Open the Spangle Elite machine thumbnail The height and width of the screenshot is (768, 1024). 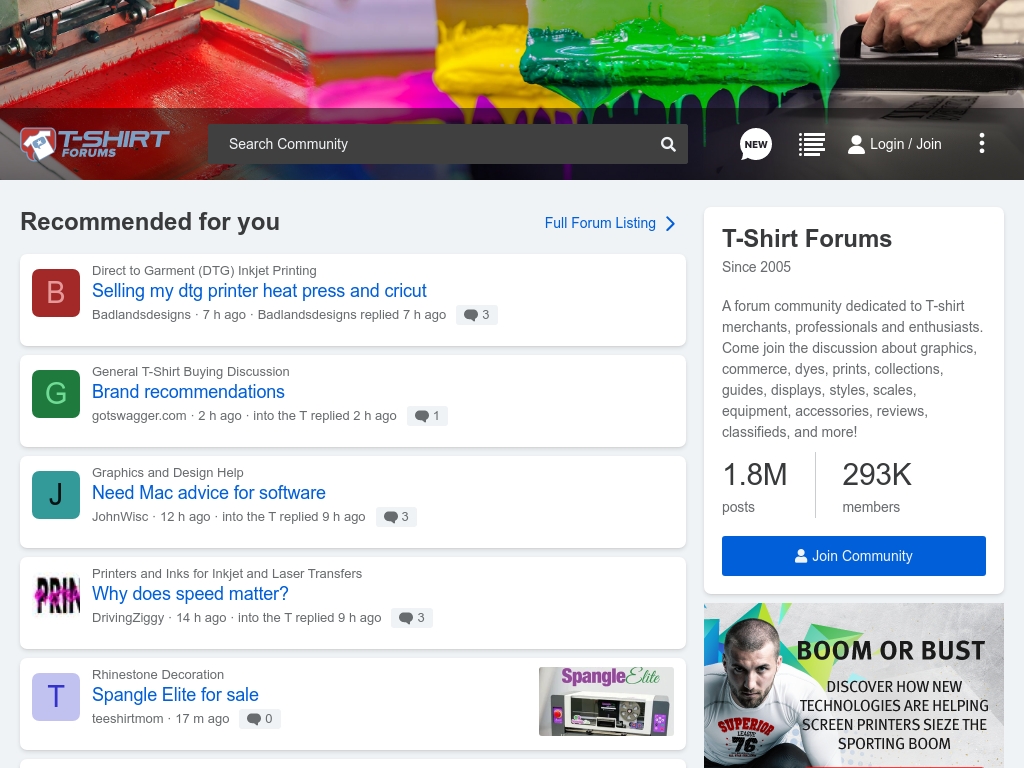606,701
